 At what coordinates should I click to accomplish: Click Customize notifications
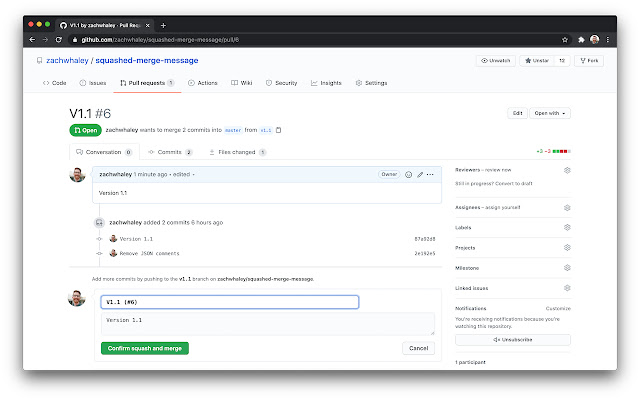[558, 309]
